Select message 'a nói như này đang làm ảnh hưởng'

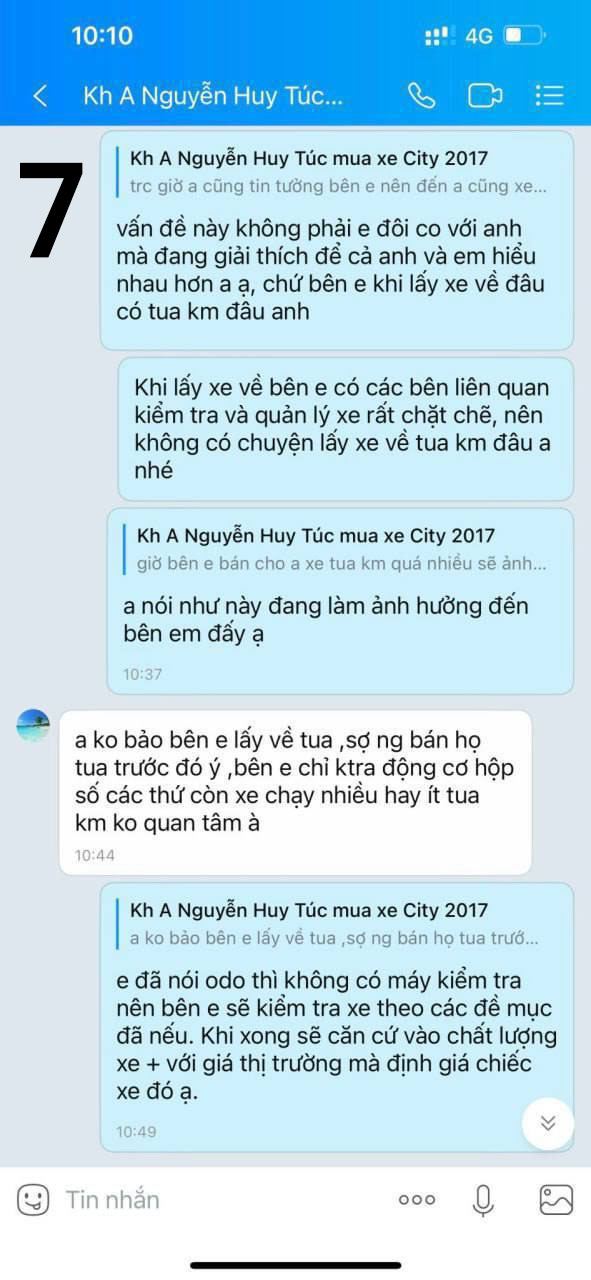(340, 601)
